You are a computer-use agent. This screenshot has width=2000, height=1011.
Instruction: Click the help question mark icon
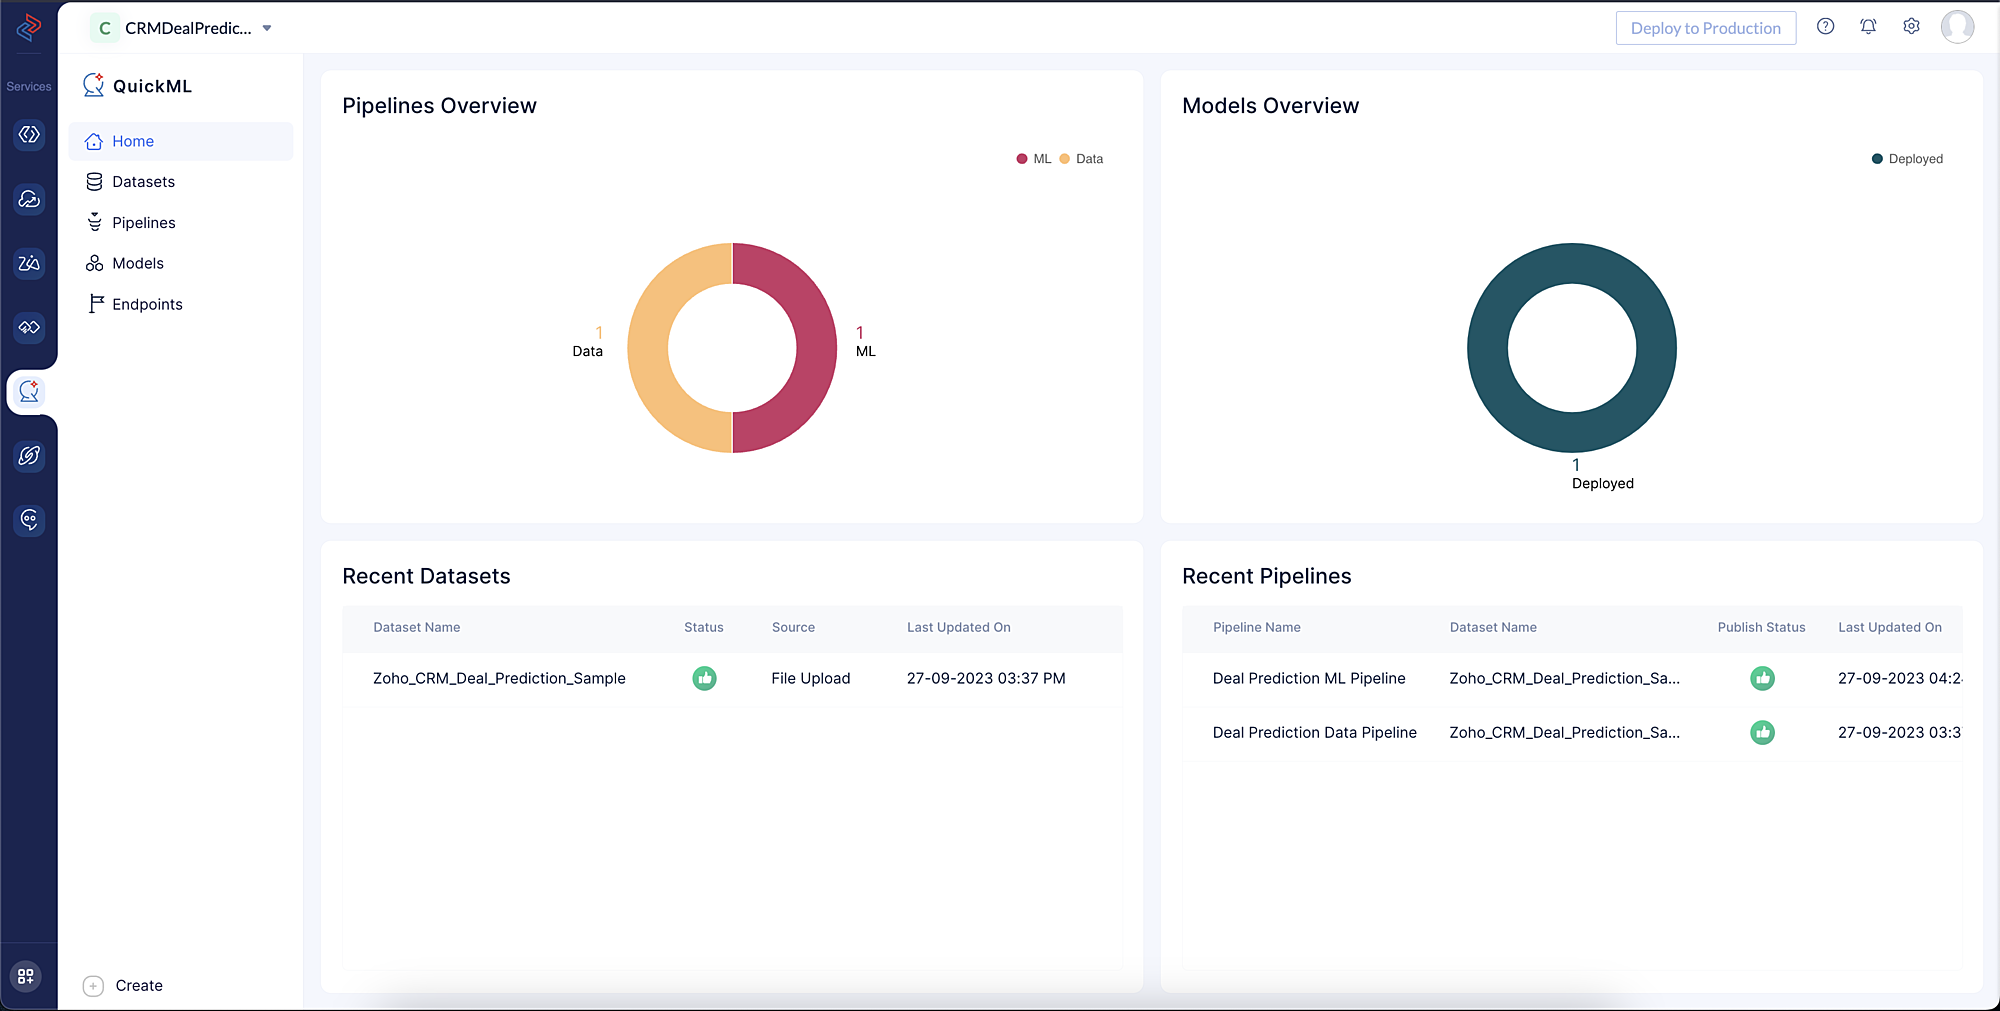(x=1825, y=27)
